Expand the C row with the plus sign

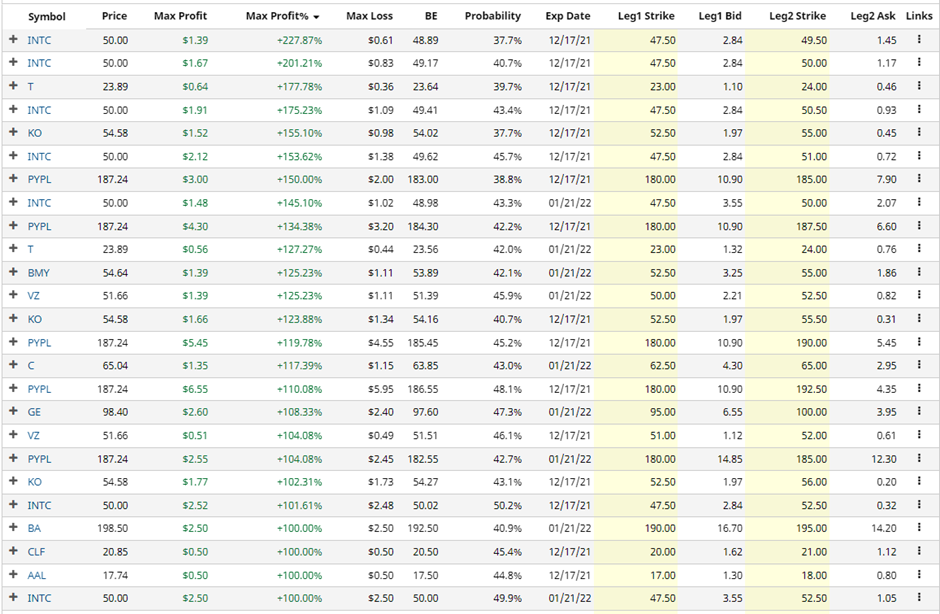[x=13, y=365]
